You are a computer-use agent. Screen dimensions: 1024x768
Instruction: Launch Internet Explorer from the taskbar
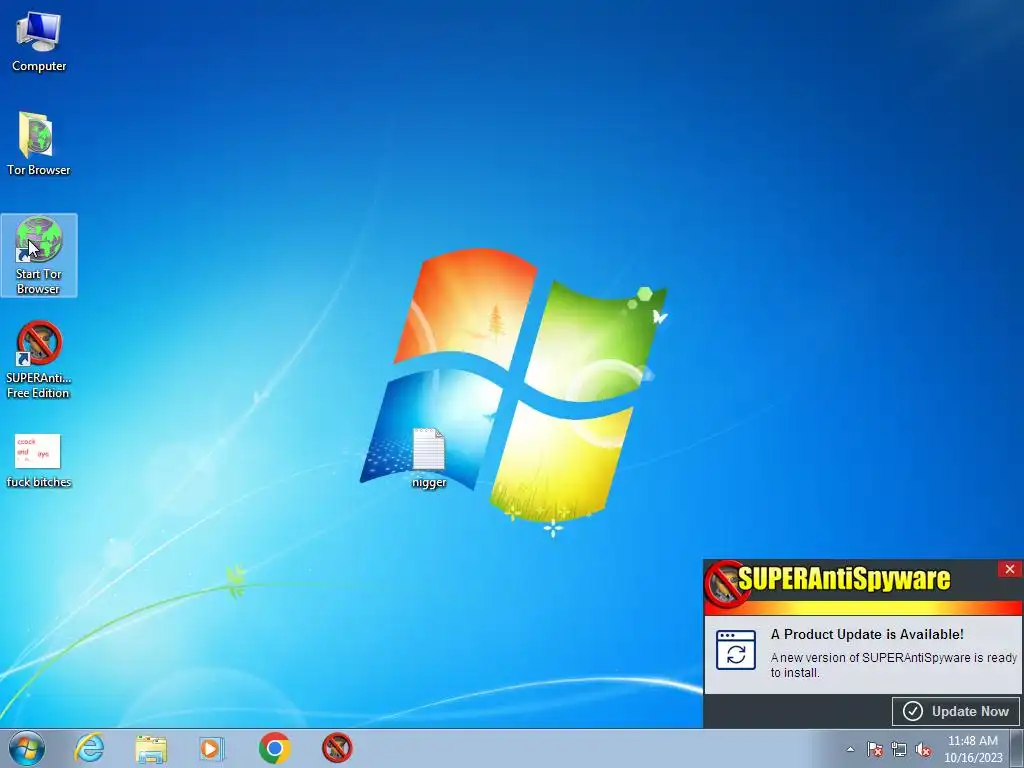point(89,748)
